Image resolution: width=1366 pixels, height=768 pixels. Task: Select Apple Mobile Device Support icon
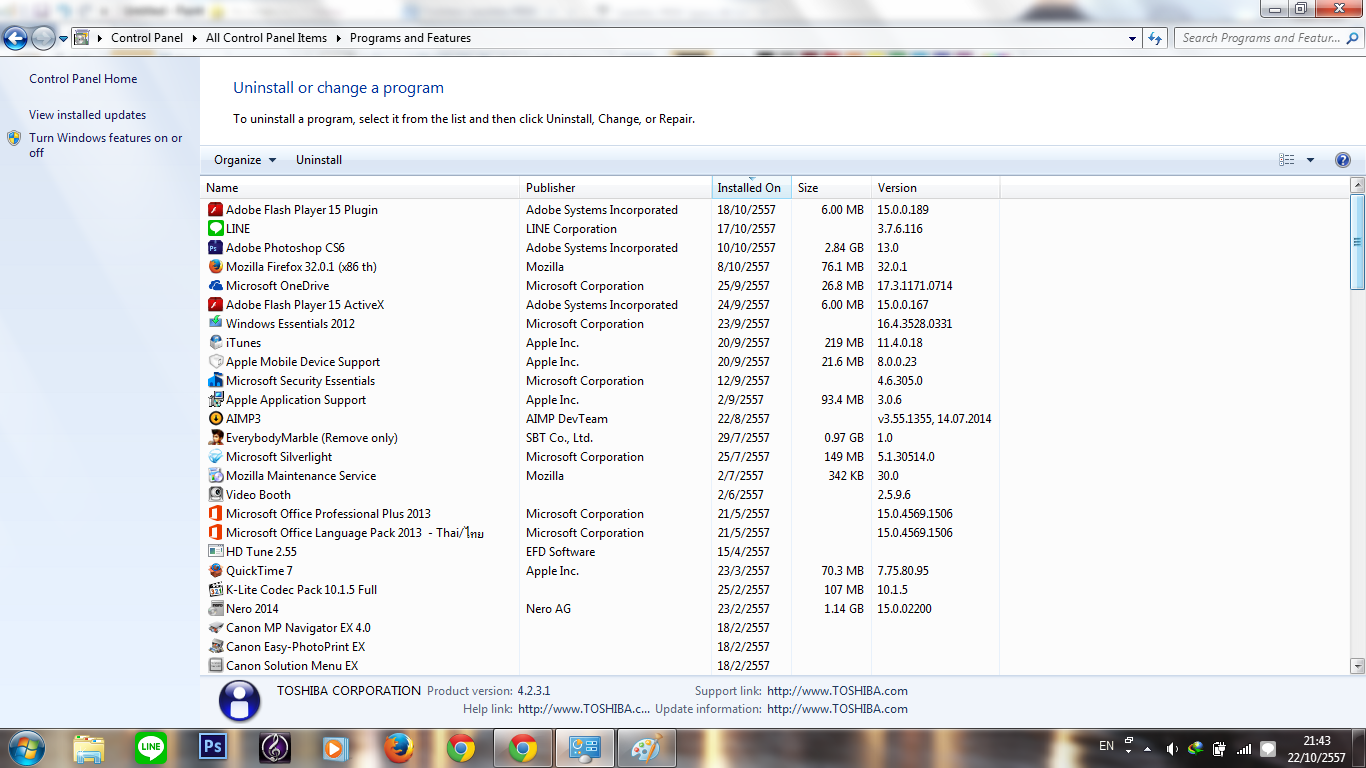(215, 362)
